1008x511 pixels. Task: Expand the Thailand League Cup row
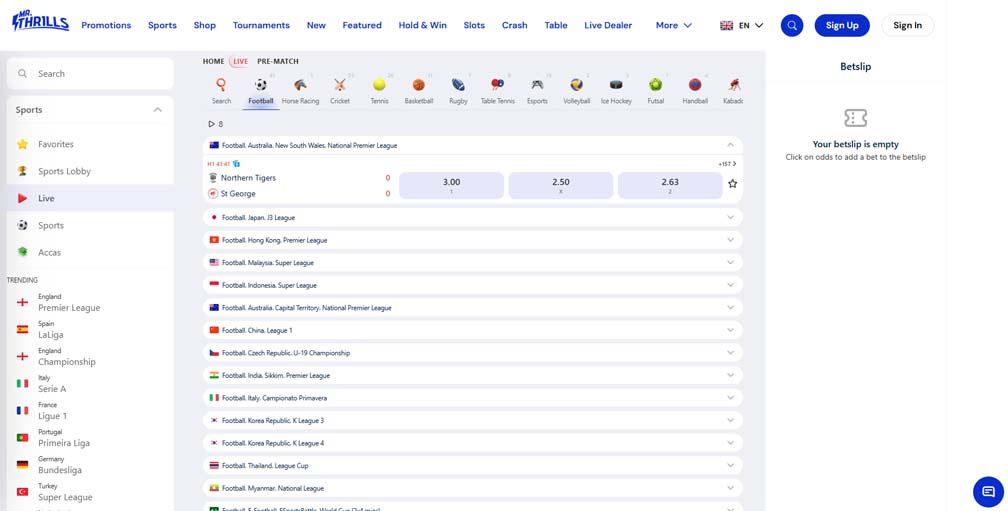coord(472,465)
